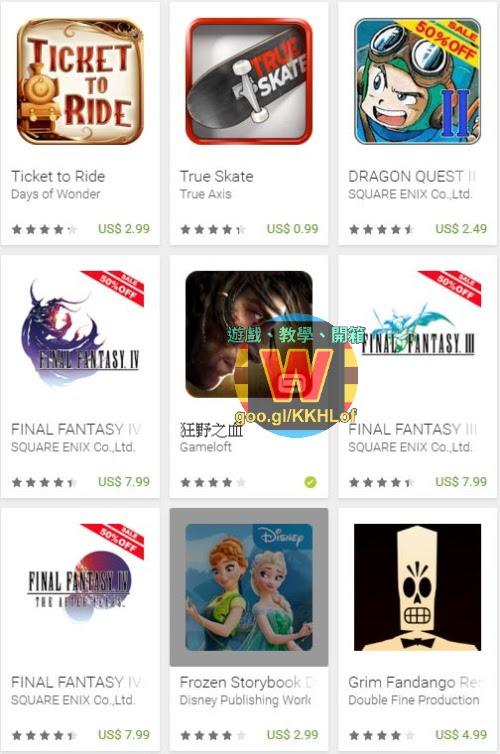
Task: Open the Gameloft developer link
Action: coord(206,447)
